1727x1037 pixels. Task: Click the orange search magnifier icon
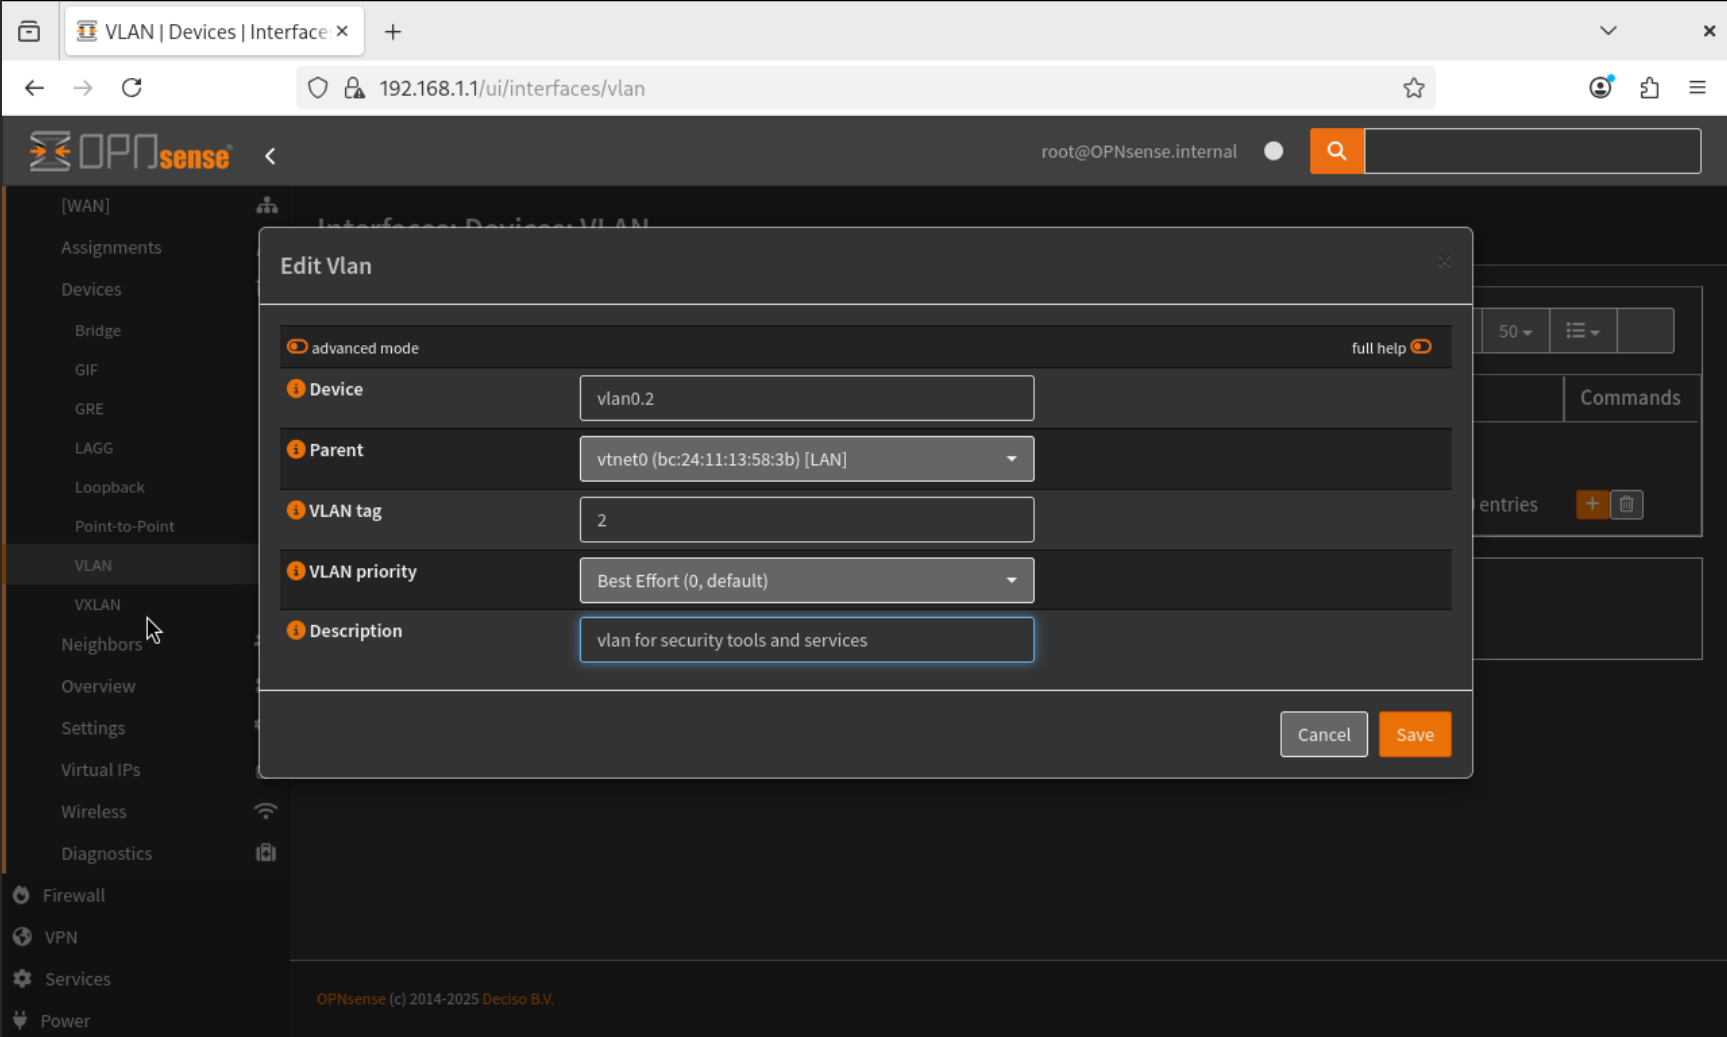click(x=1336, y=151)
